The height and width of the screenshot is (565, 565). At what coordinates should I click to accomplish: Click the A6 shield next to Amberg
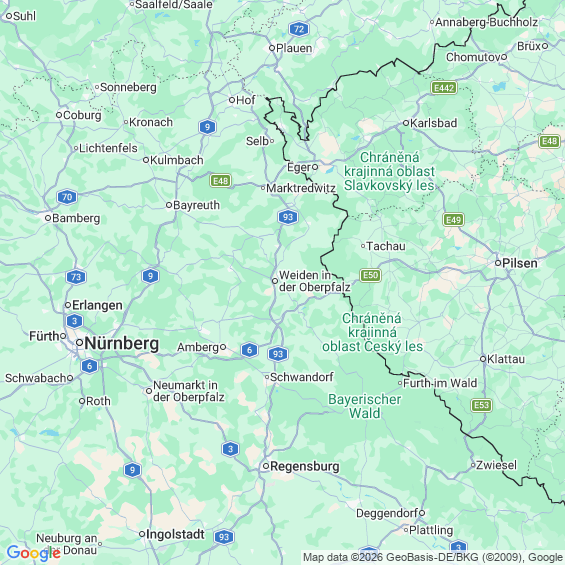click(x=249, y=350)
